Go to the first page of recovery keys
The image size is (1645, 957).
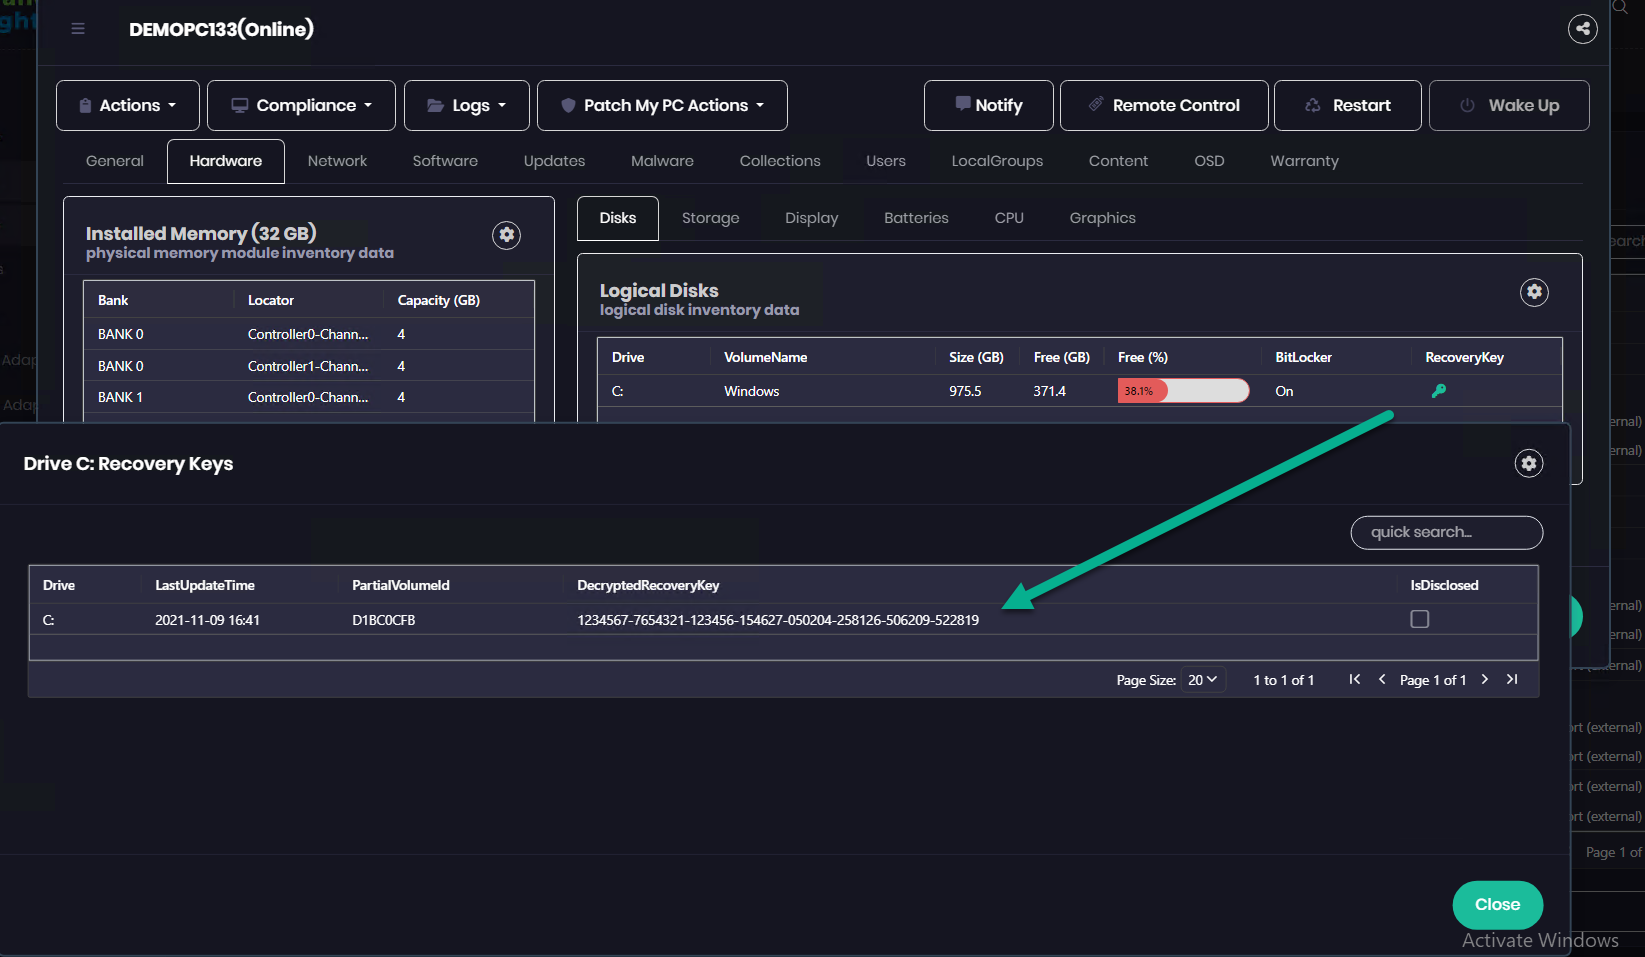(1355, 680)
